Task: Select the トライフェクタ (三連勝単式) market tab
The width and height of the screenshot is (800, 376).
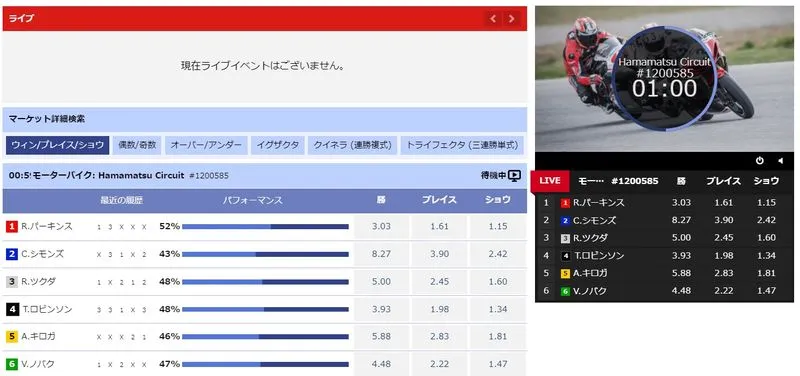Action: click(x=462, y=145)
